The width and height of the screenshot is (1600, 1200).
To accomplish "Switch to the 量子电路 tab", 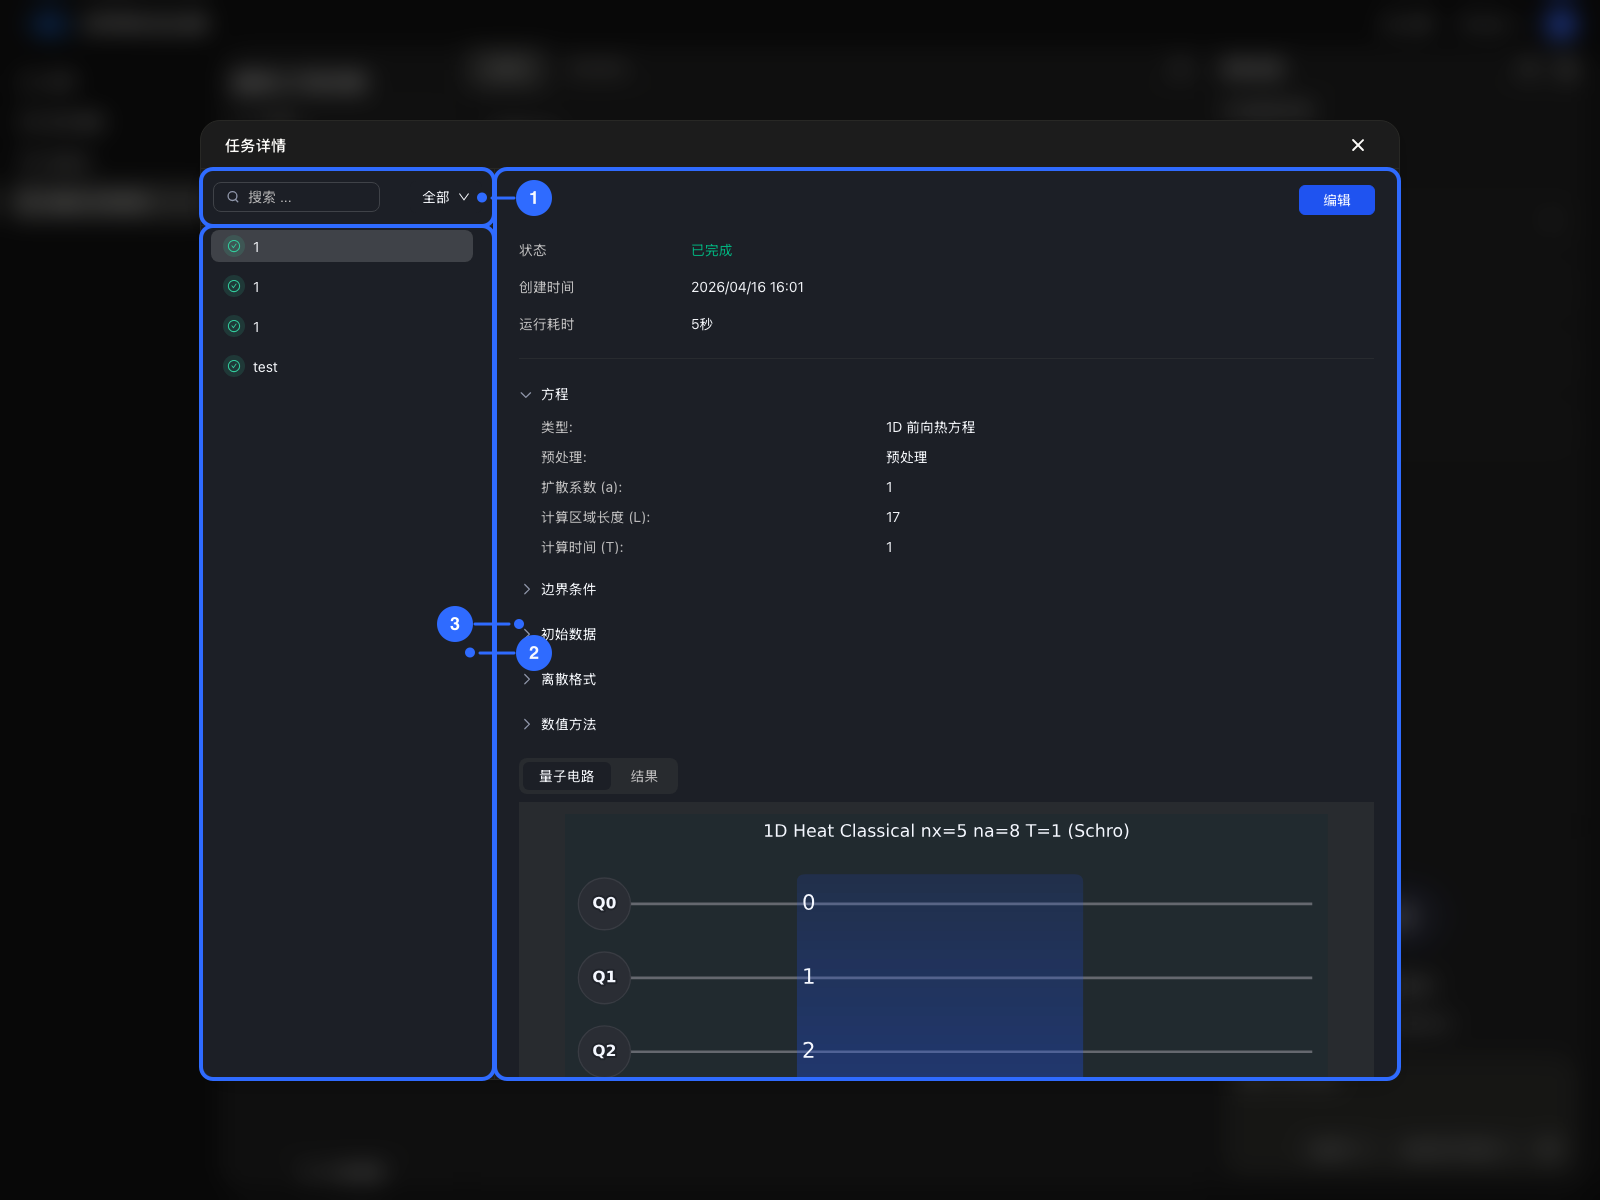I will (x=567, y=776).
